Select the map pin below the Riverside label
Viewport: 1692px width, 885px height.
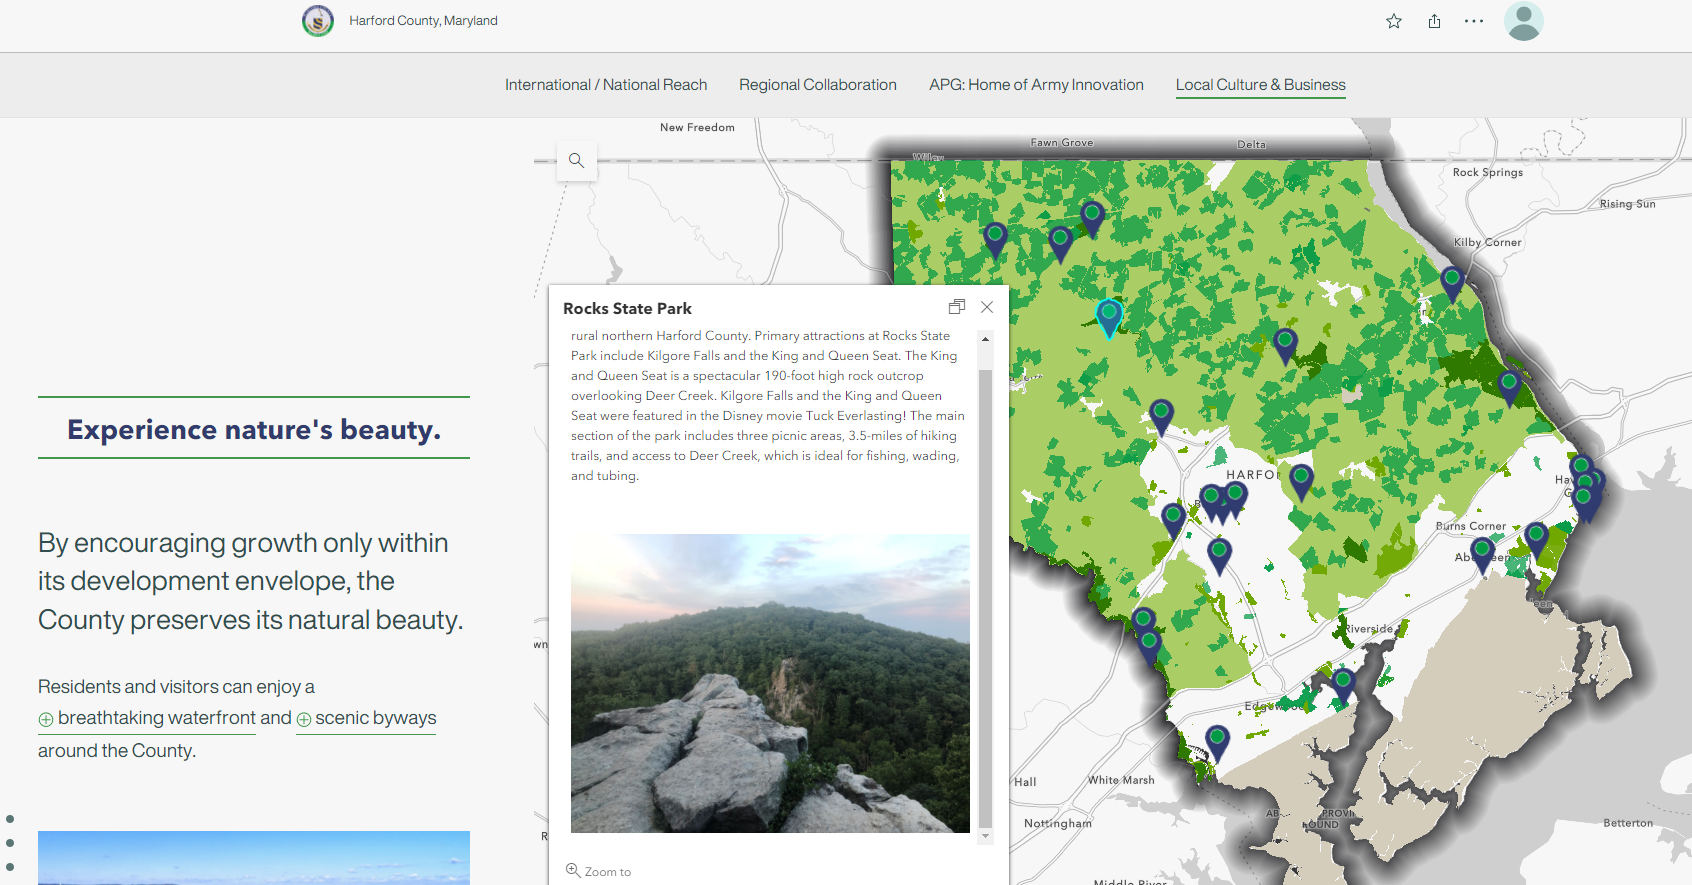[1344, 687]
